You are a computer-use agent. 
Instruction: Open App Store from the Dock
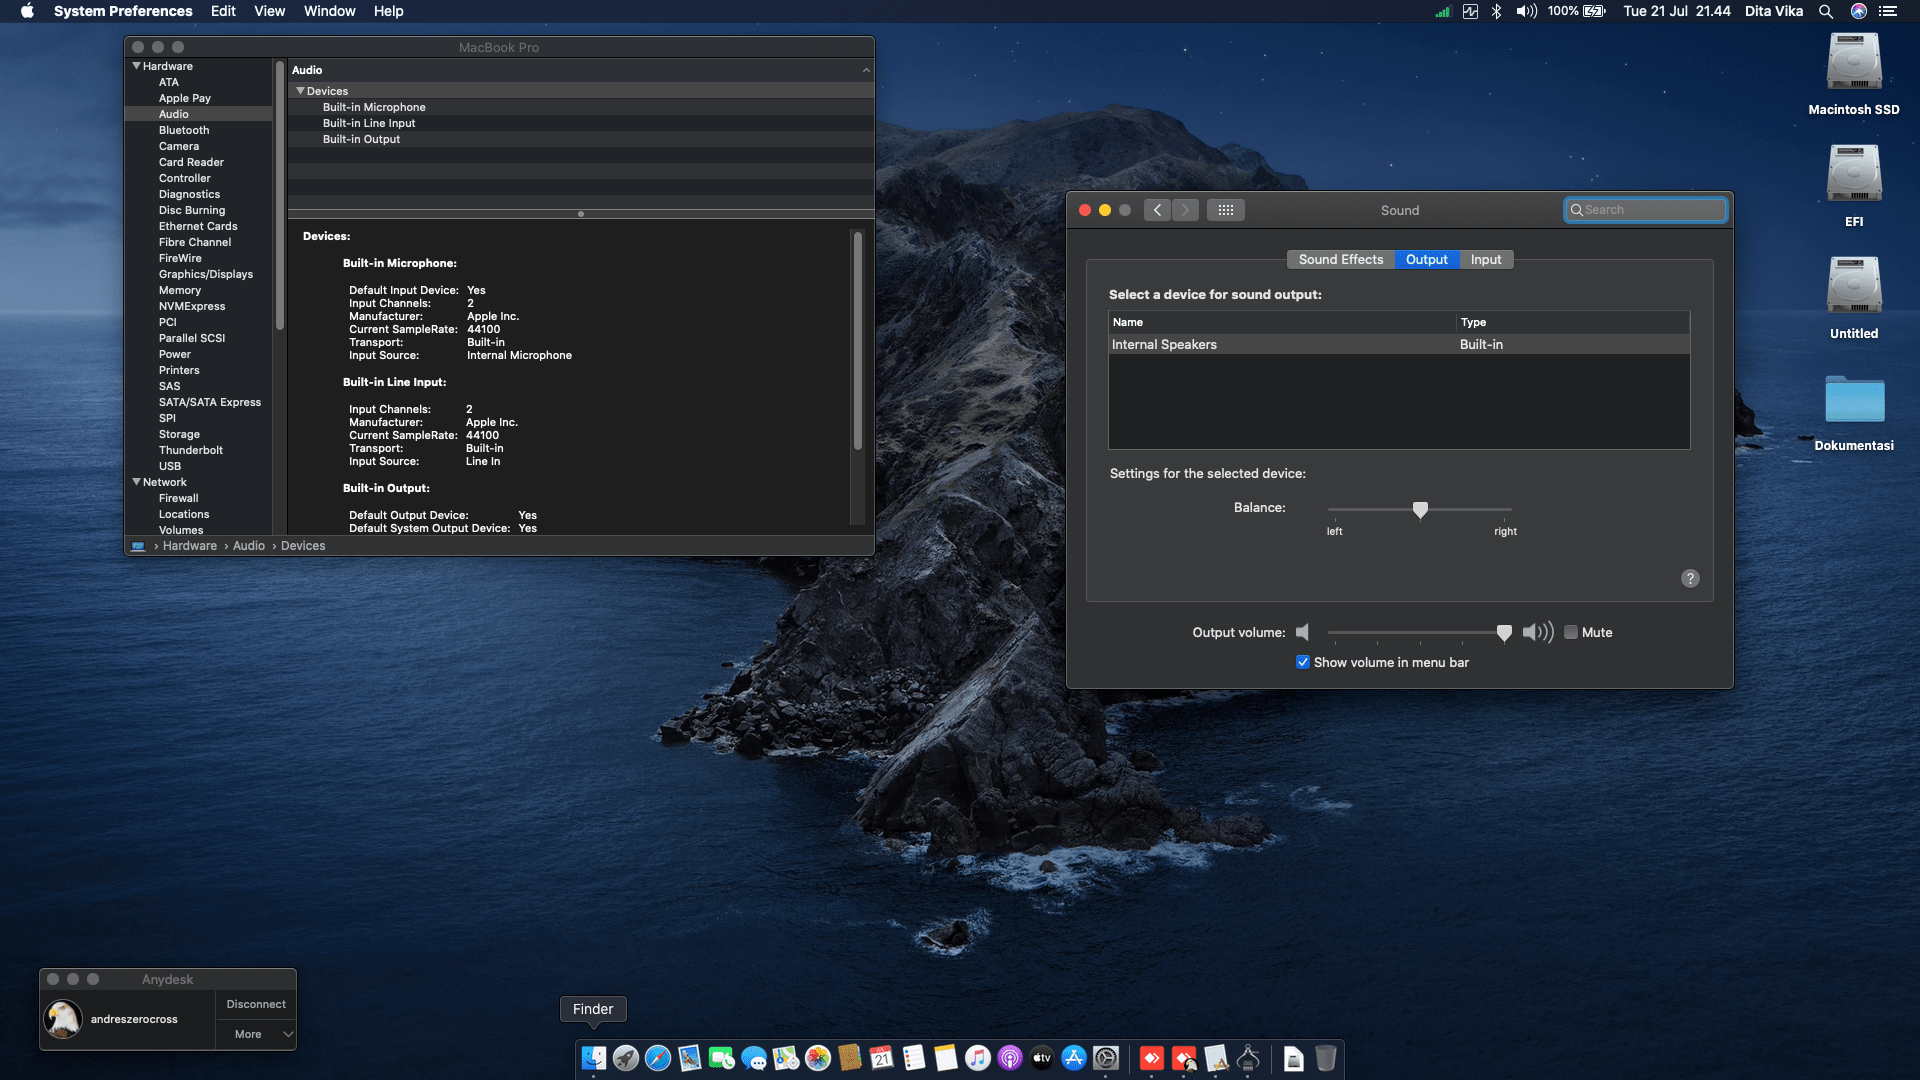(1074, 1058)
